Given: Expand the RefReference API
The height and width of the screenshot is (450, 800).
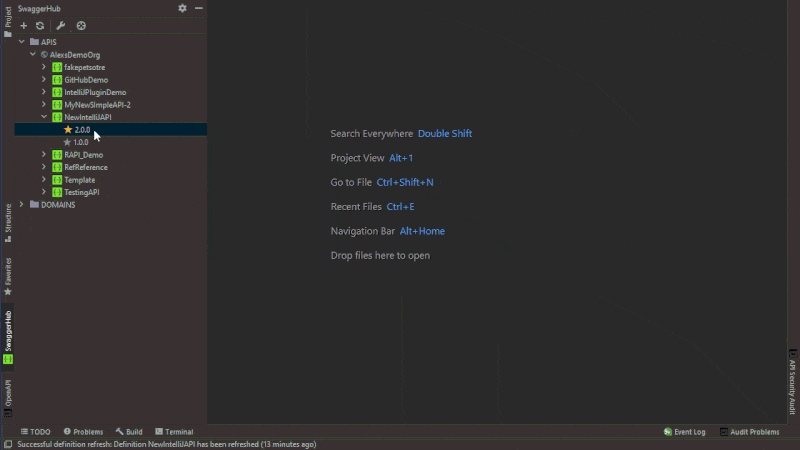Looking at the screenshot, I should (x=44, y=167).
